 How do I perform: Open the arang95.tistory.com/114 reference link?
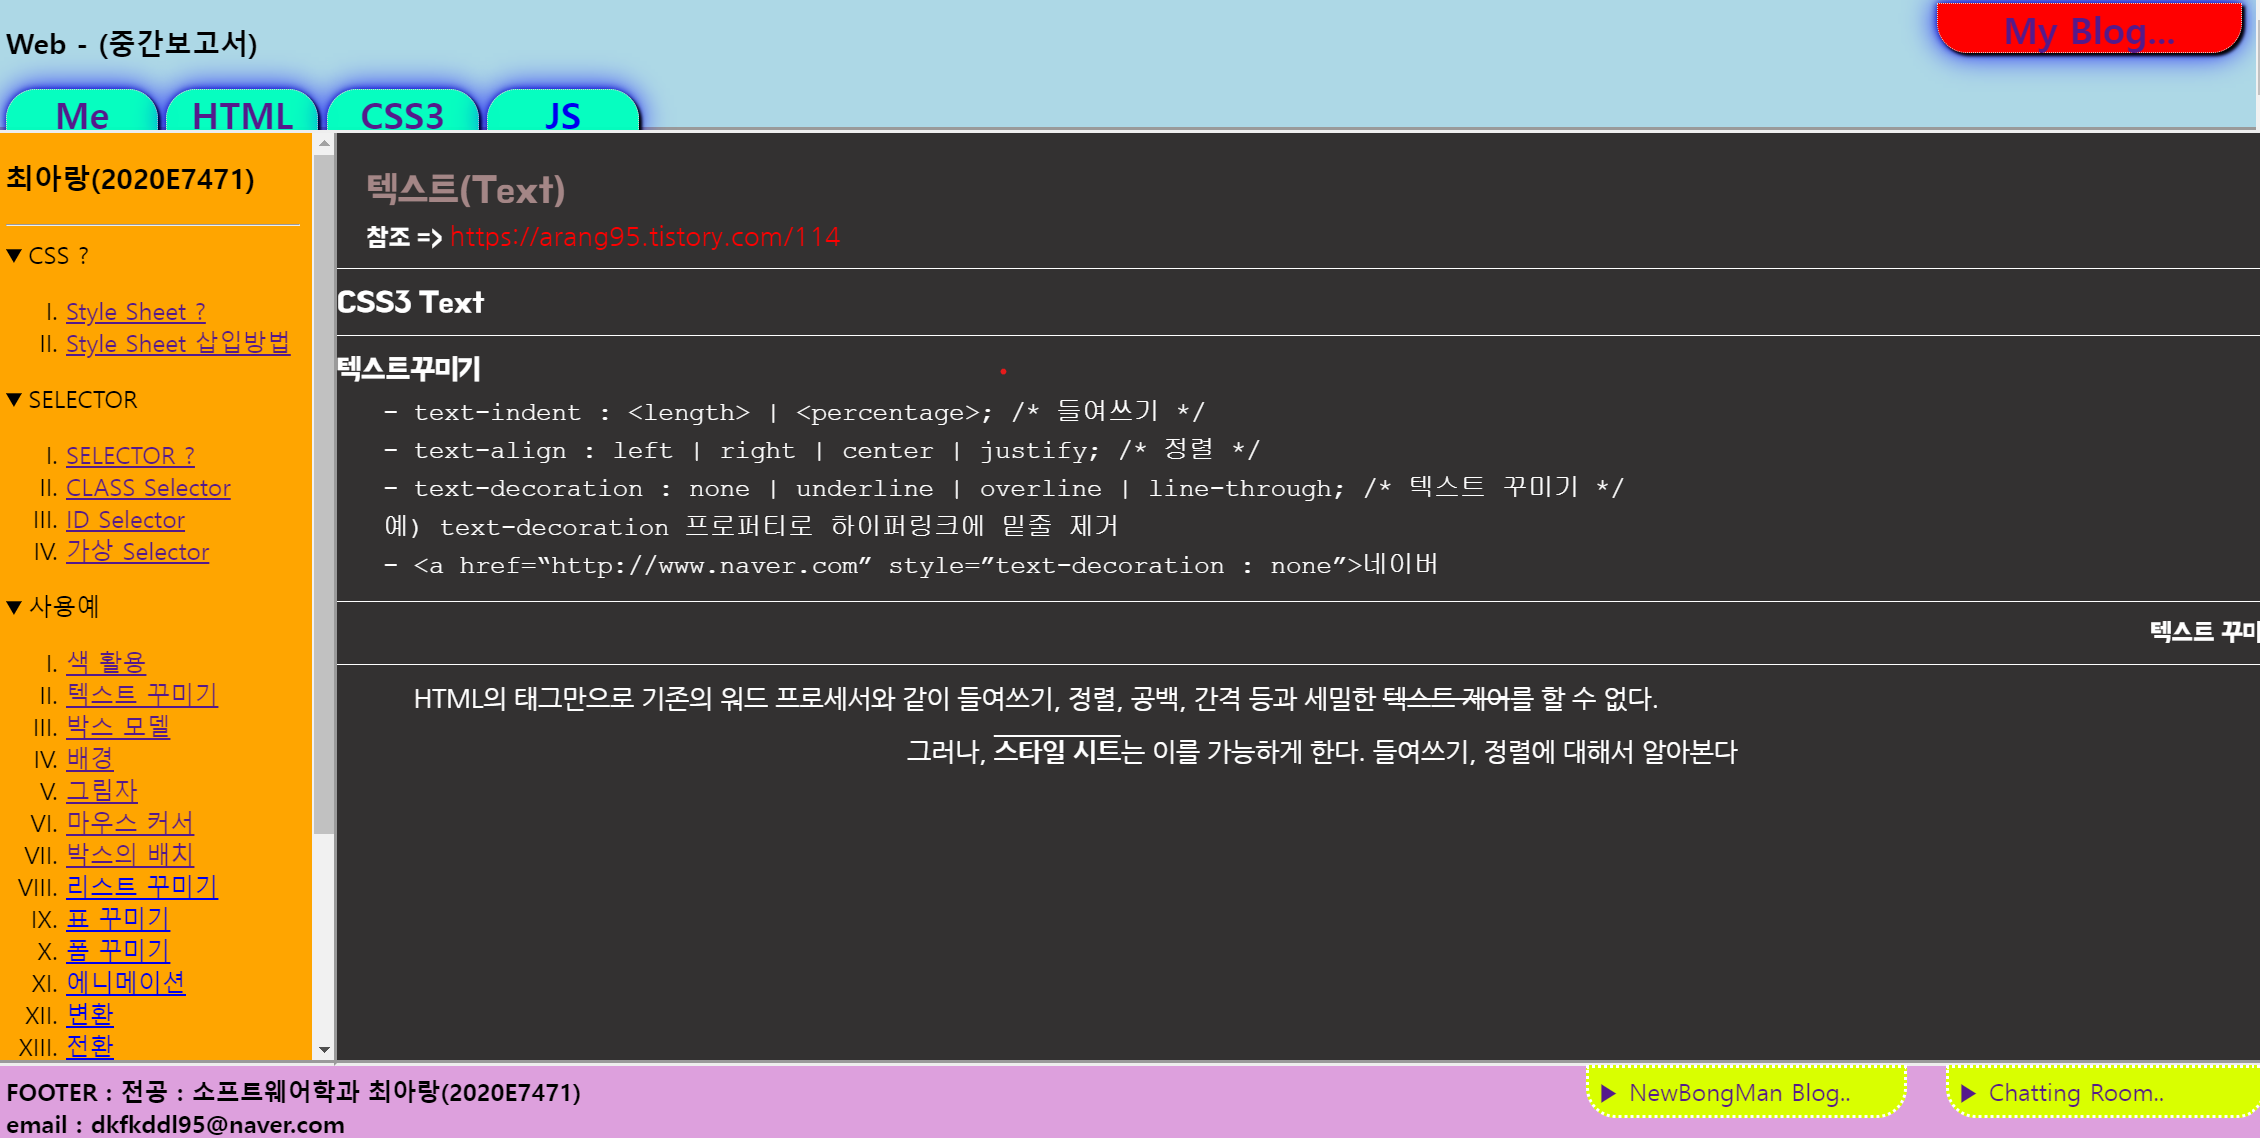coord(645,237)
